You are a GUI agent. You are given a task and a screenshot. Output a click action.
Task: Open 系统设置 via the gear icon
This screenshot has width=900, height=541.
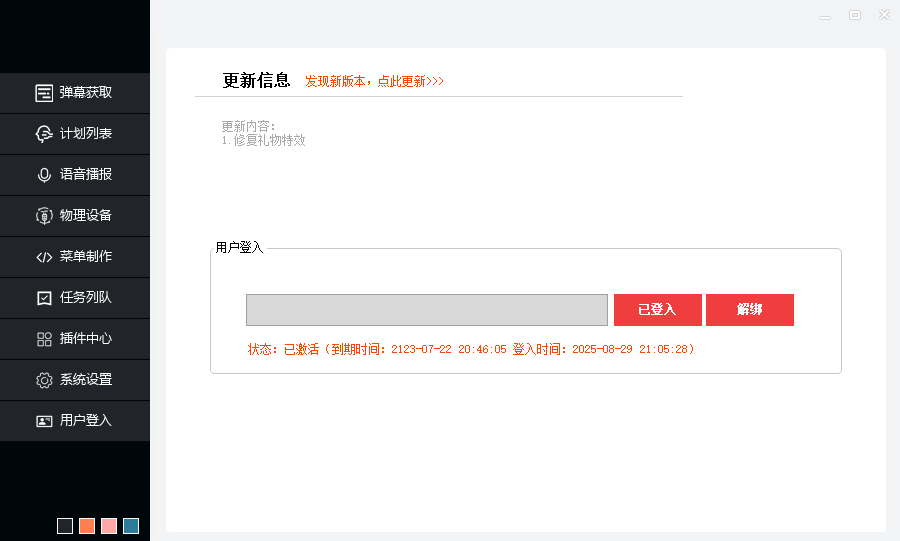44,380
